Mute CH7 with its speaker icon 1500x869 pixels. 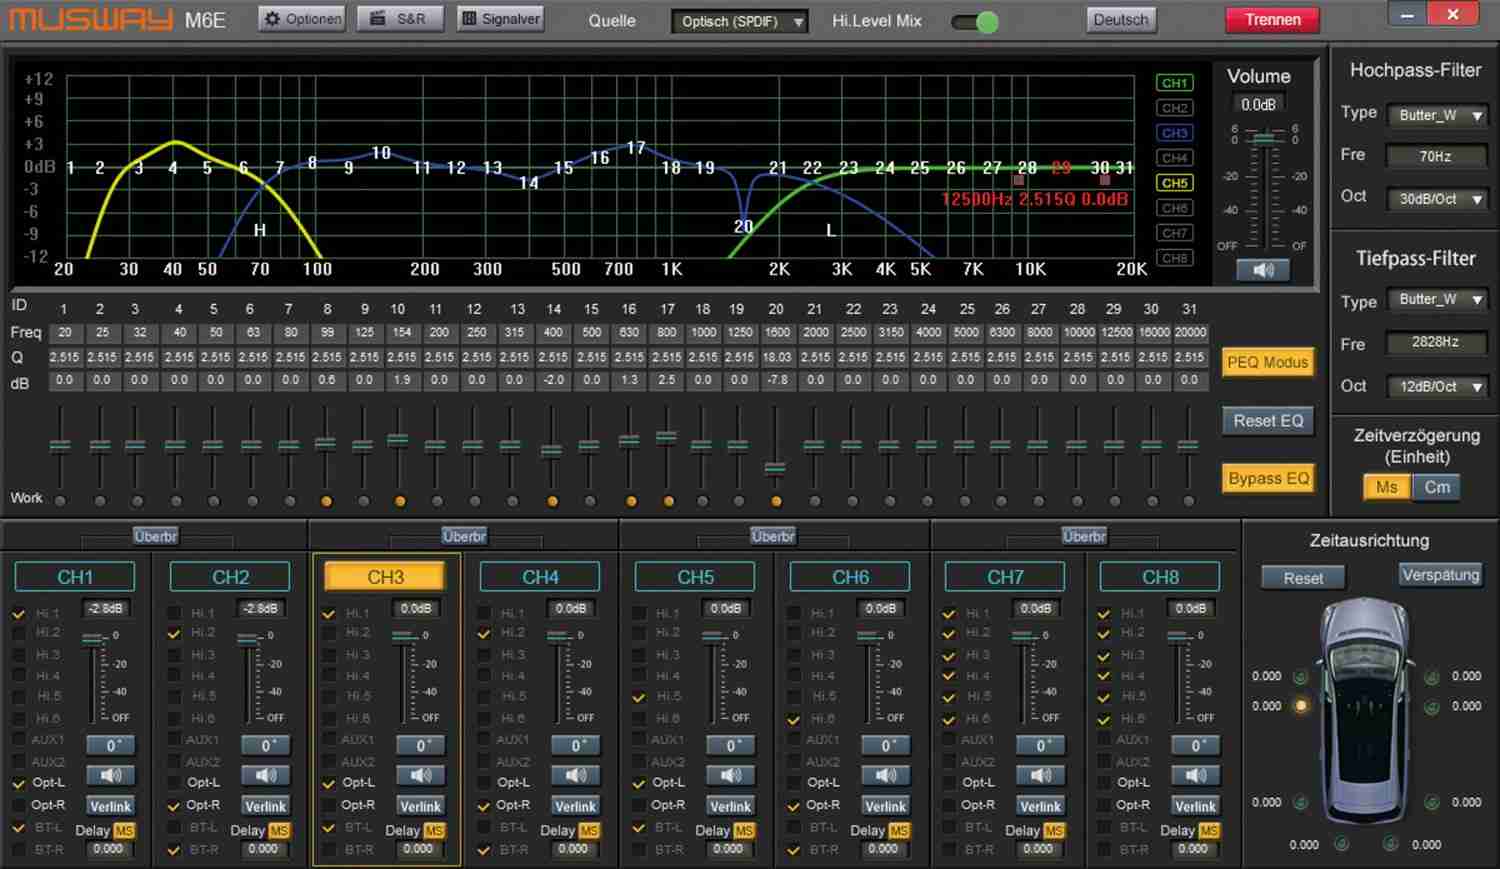(x=1041, y=775)
